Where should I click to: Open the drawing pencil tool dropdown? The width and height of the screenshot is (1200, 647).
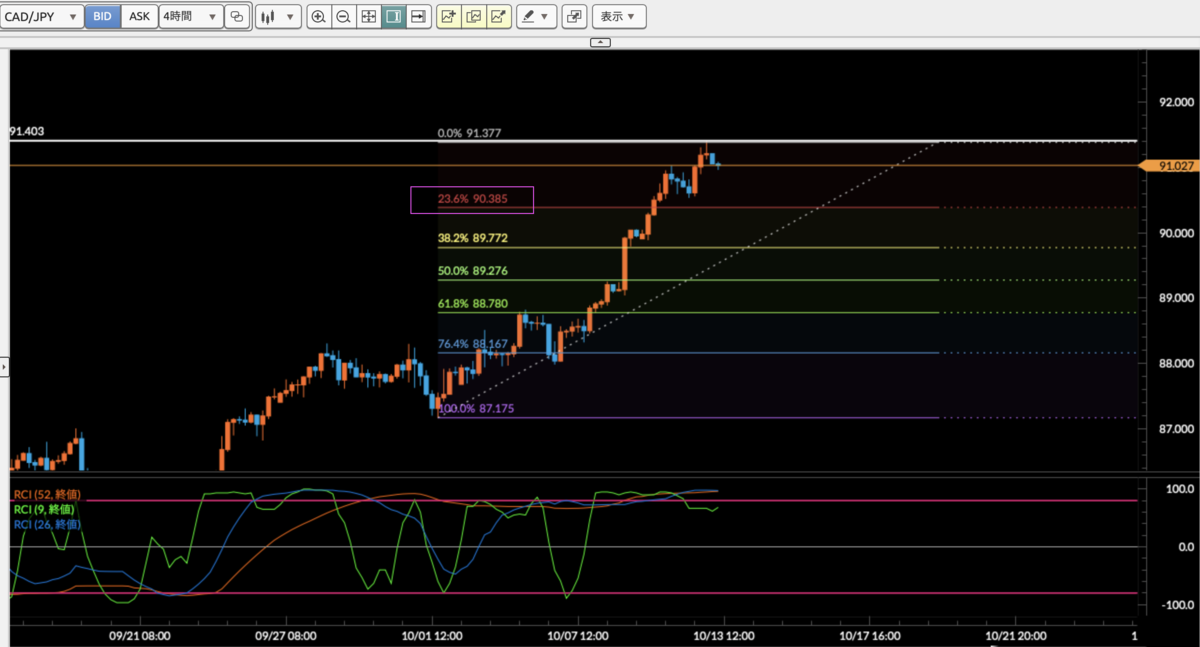pos(537,16)
